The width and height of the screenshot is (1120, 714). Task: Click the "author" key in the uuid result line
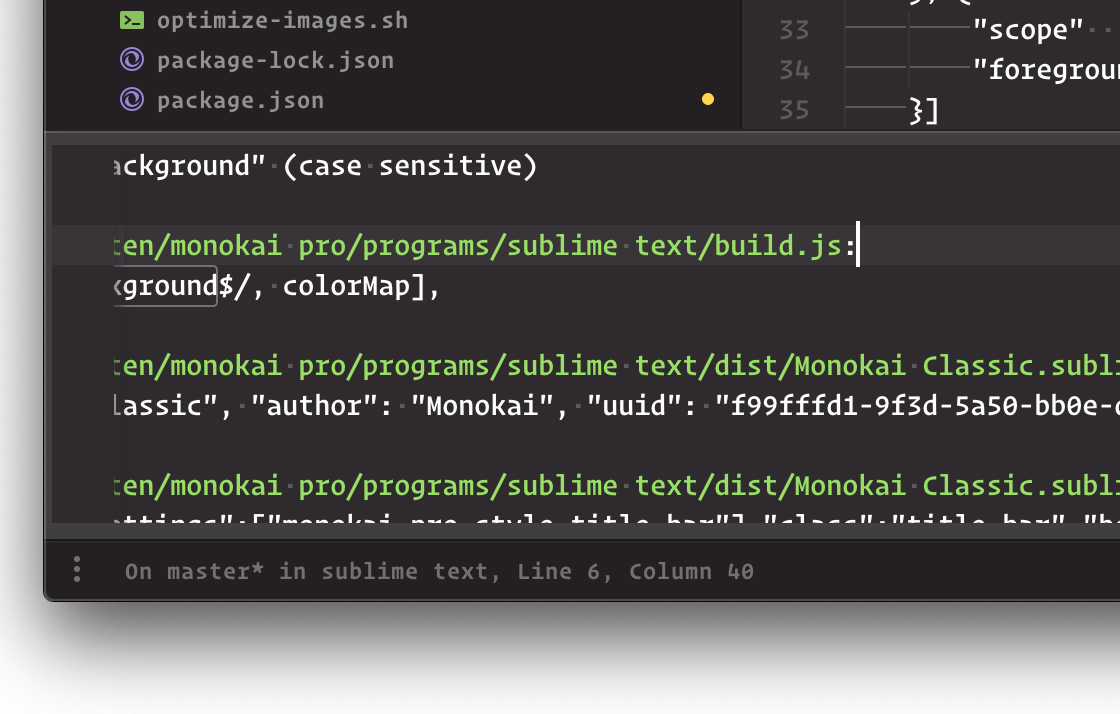tap(292, 406)
